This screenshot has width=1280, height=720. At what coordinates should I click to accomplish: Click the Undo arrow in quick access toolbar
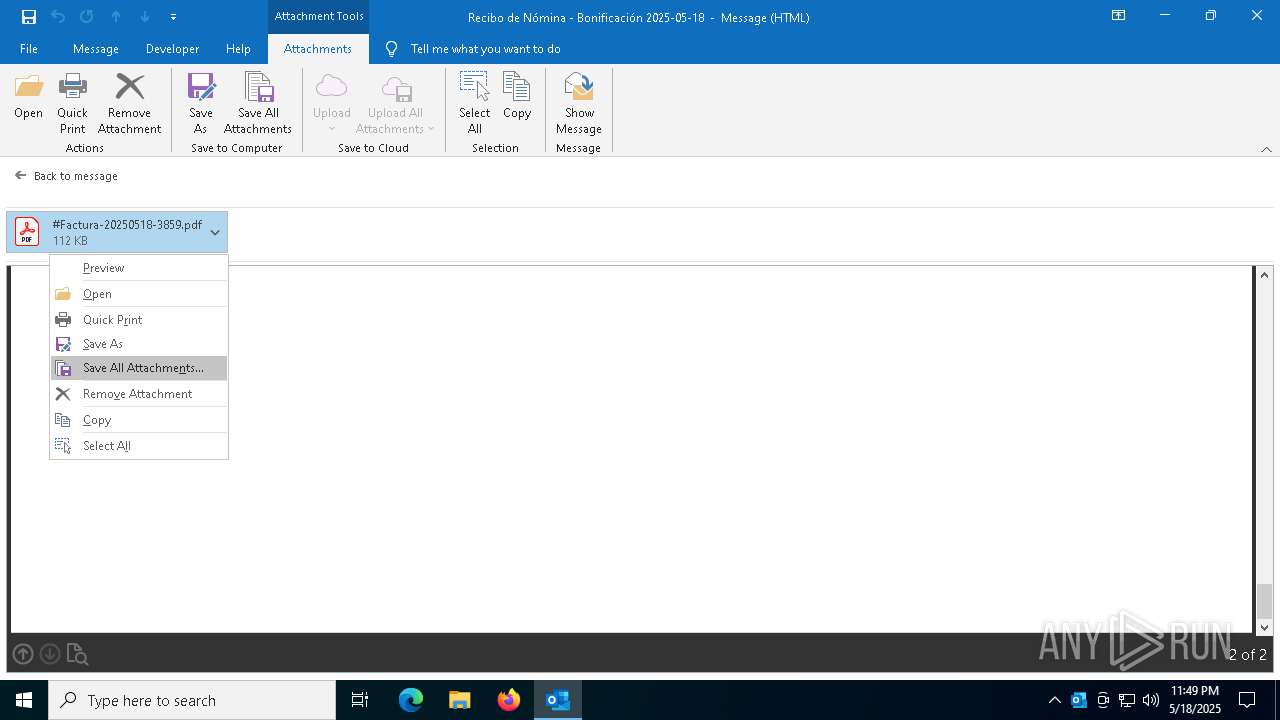[58, 17]
